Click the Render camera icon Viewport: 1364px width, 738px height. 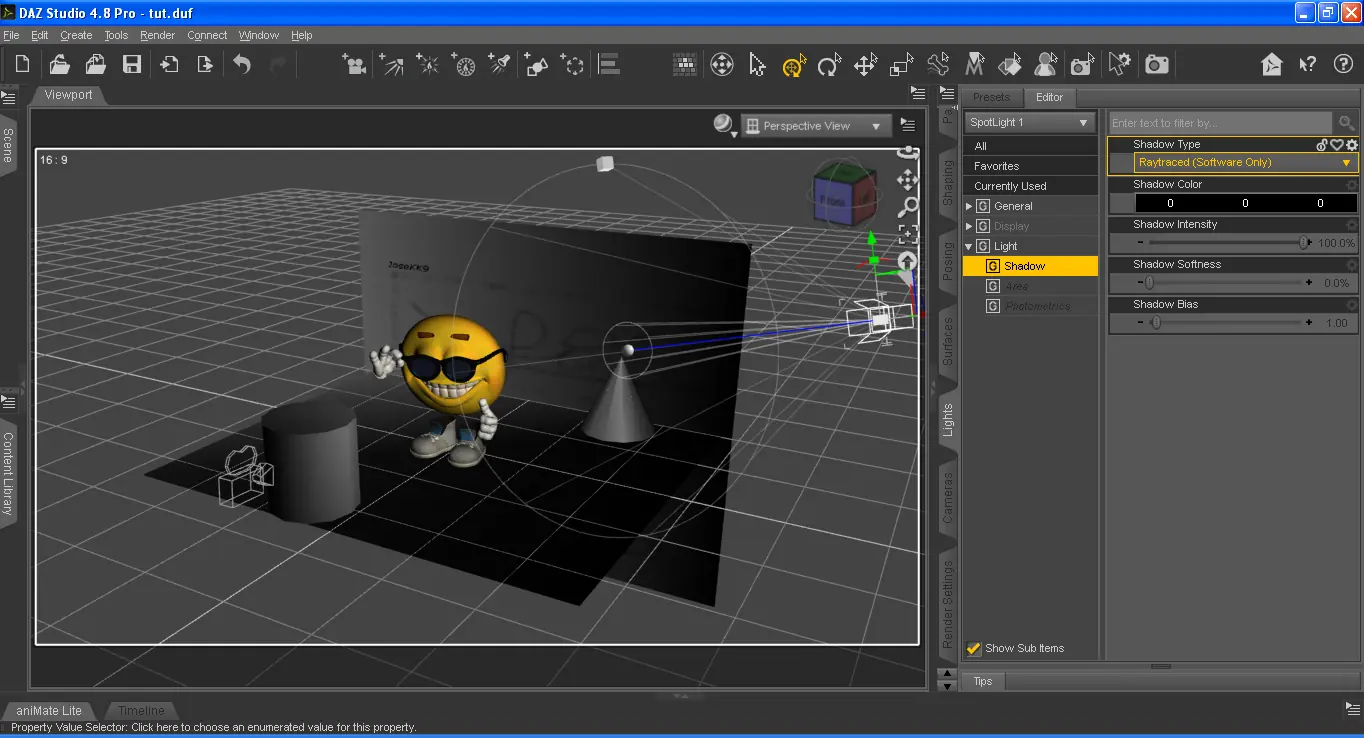coord(1157,65)
